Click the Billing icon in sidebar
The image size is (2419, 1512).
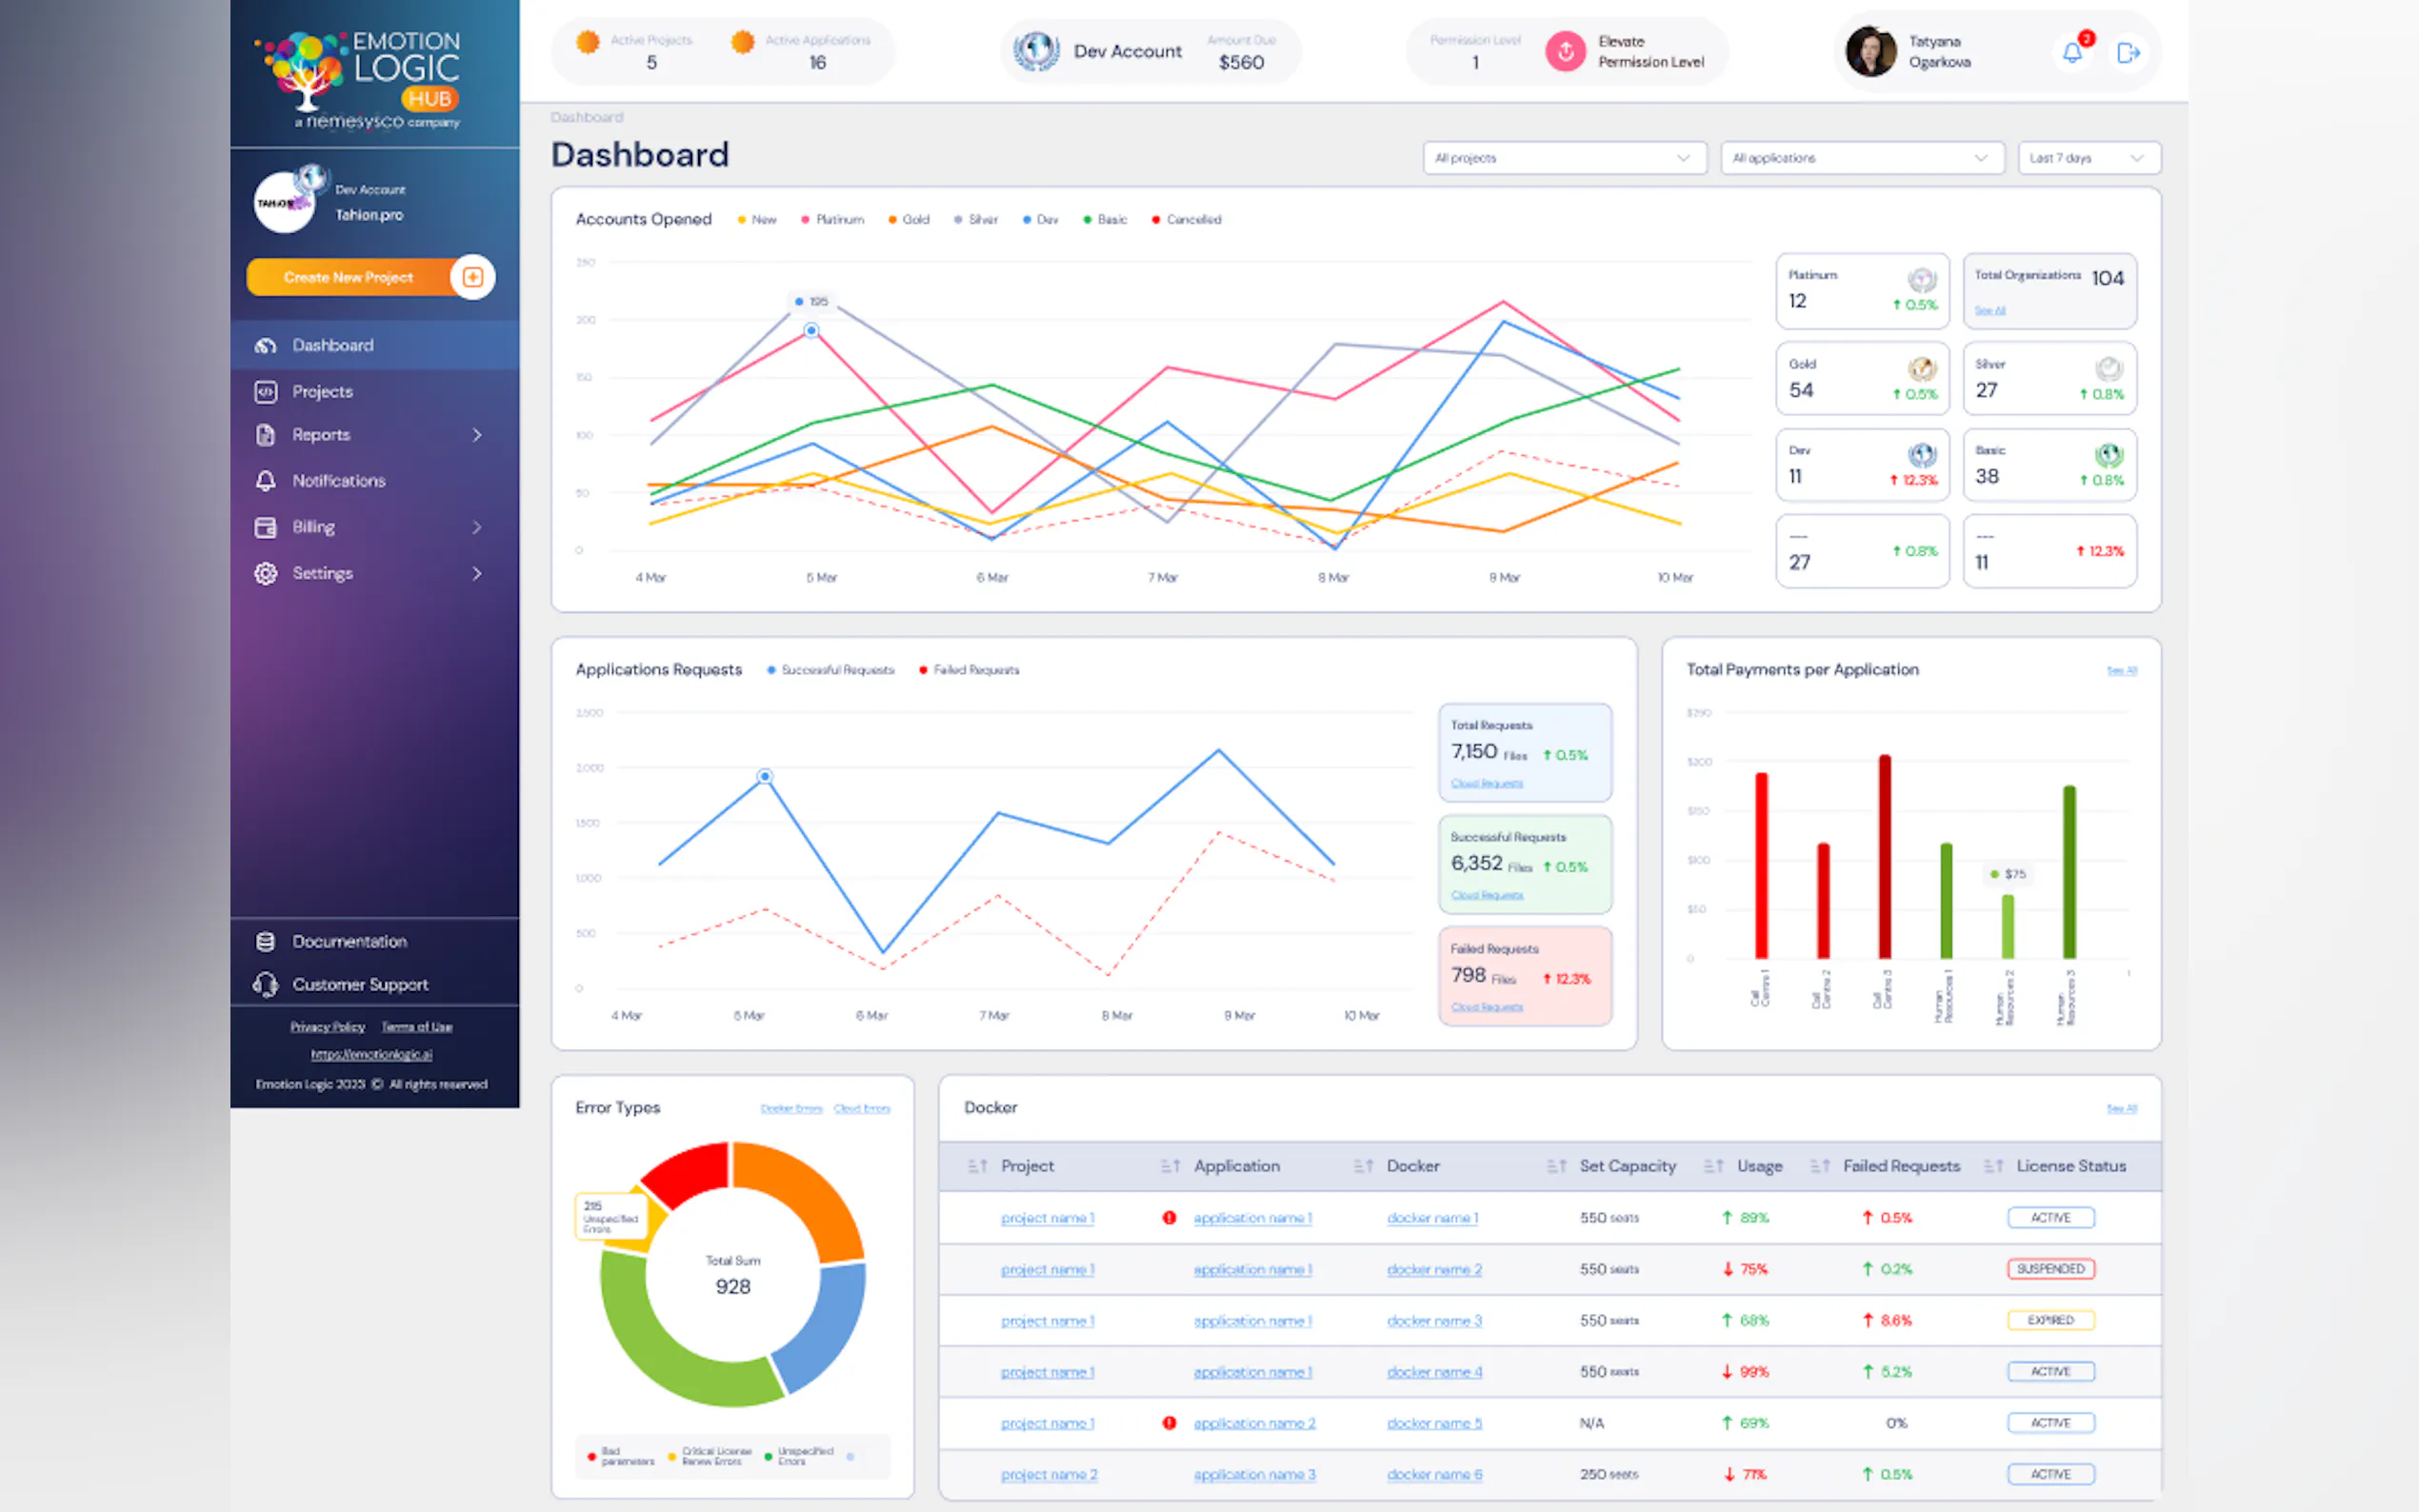(265, 527)
